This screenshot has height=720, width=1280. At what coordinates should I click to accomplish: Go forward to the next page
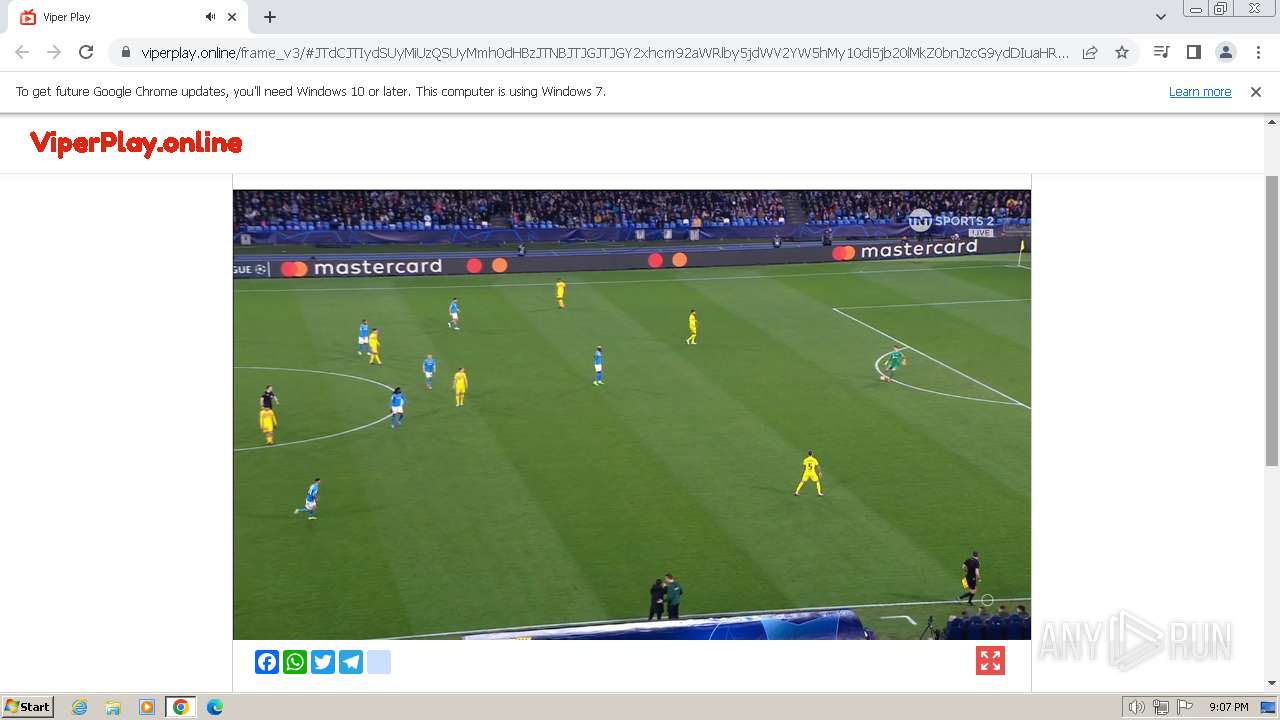(x=54, y=52)
